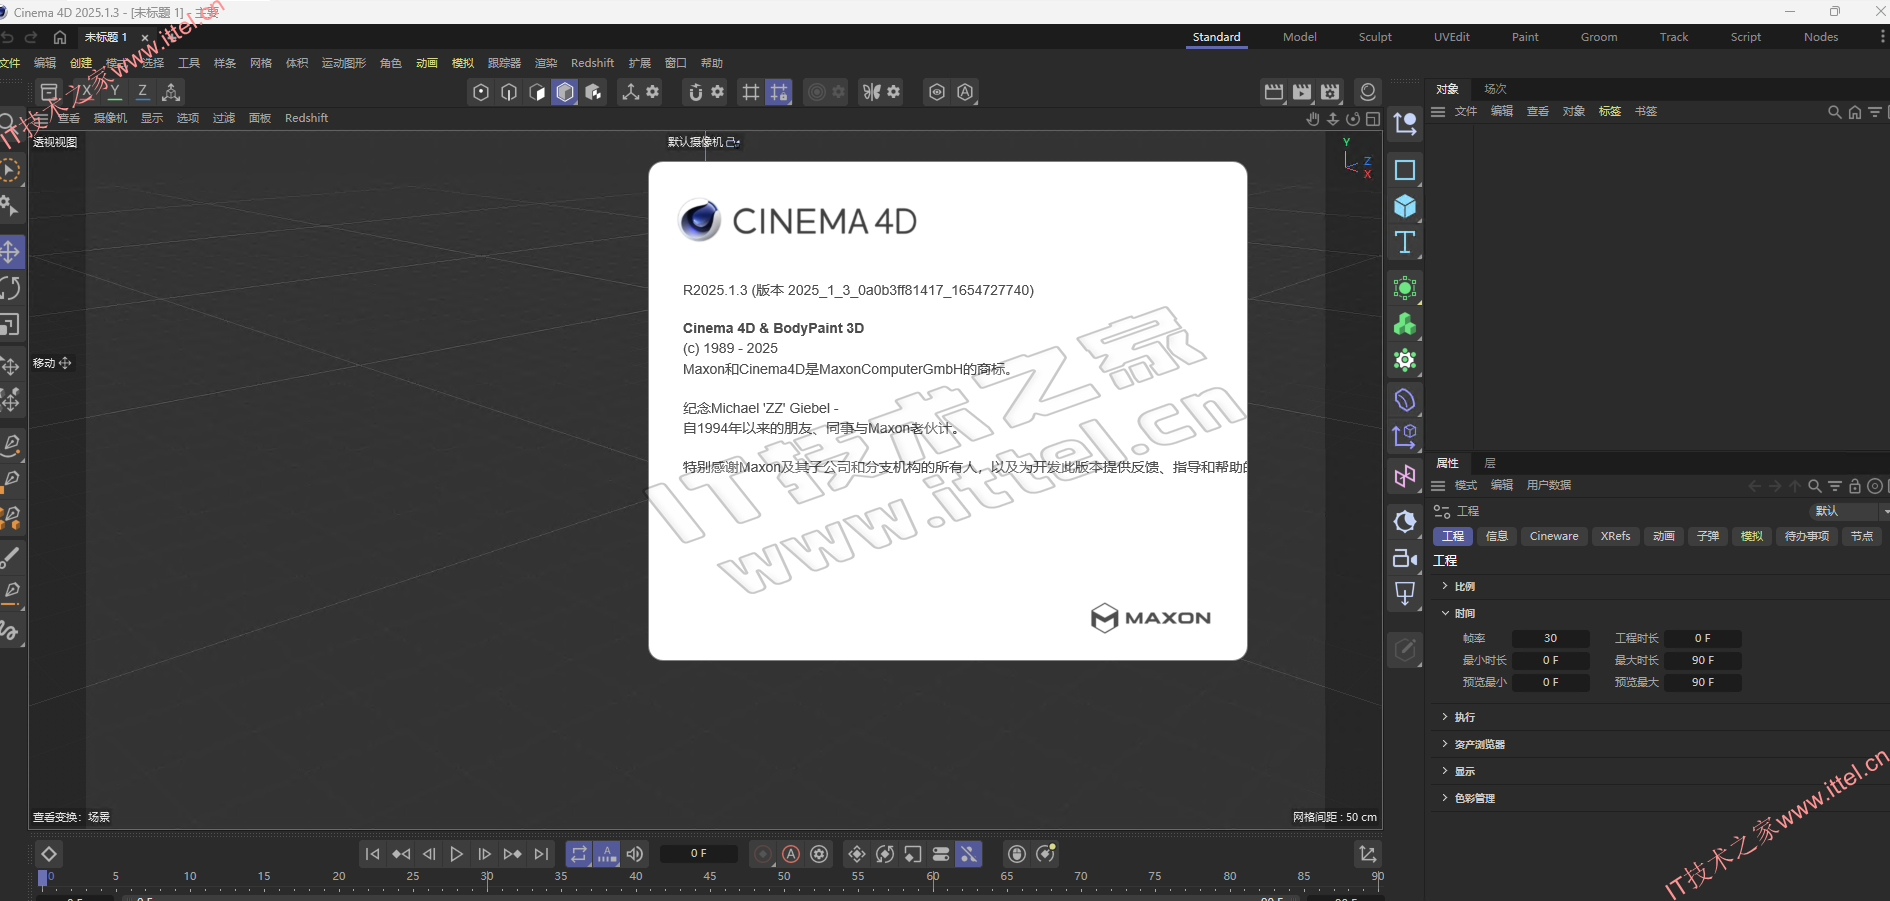Toggle enable snap magnet icon
Viewport: 1890px width, 901px height.
tap(696, 92)
